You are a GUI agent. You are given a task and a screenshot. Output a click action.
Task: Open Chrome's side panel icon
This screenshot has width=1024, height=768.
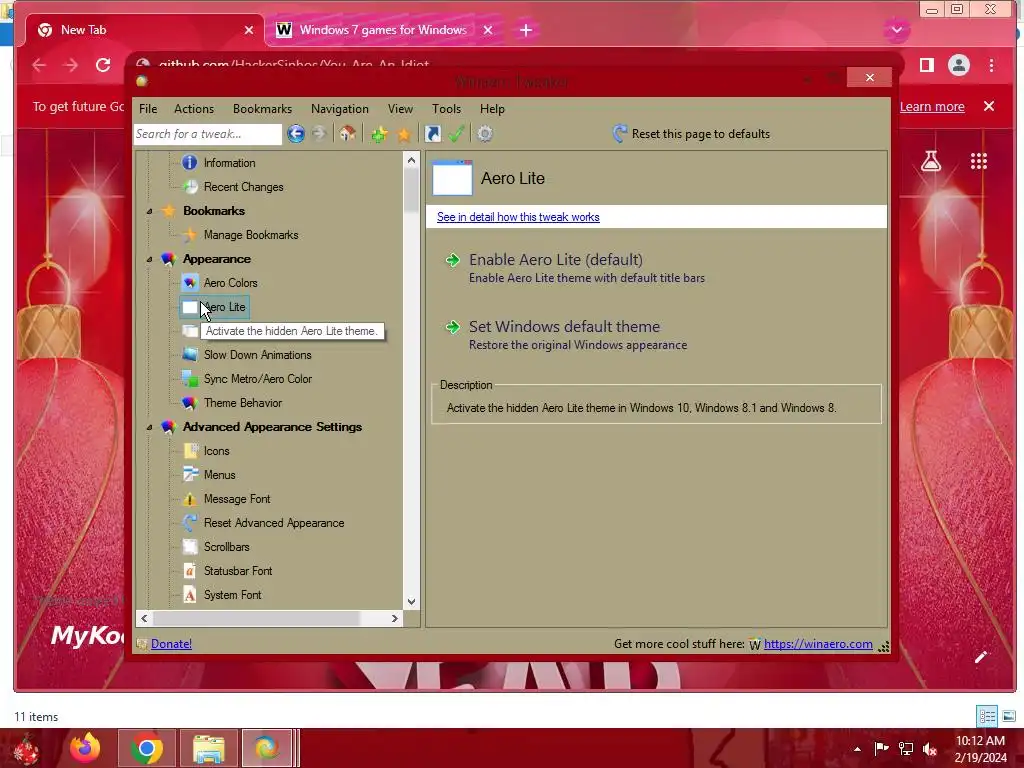pyautogui.click(x=927, y=65)
